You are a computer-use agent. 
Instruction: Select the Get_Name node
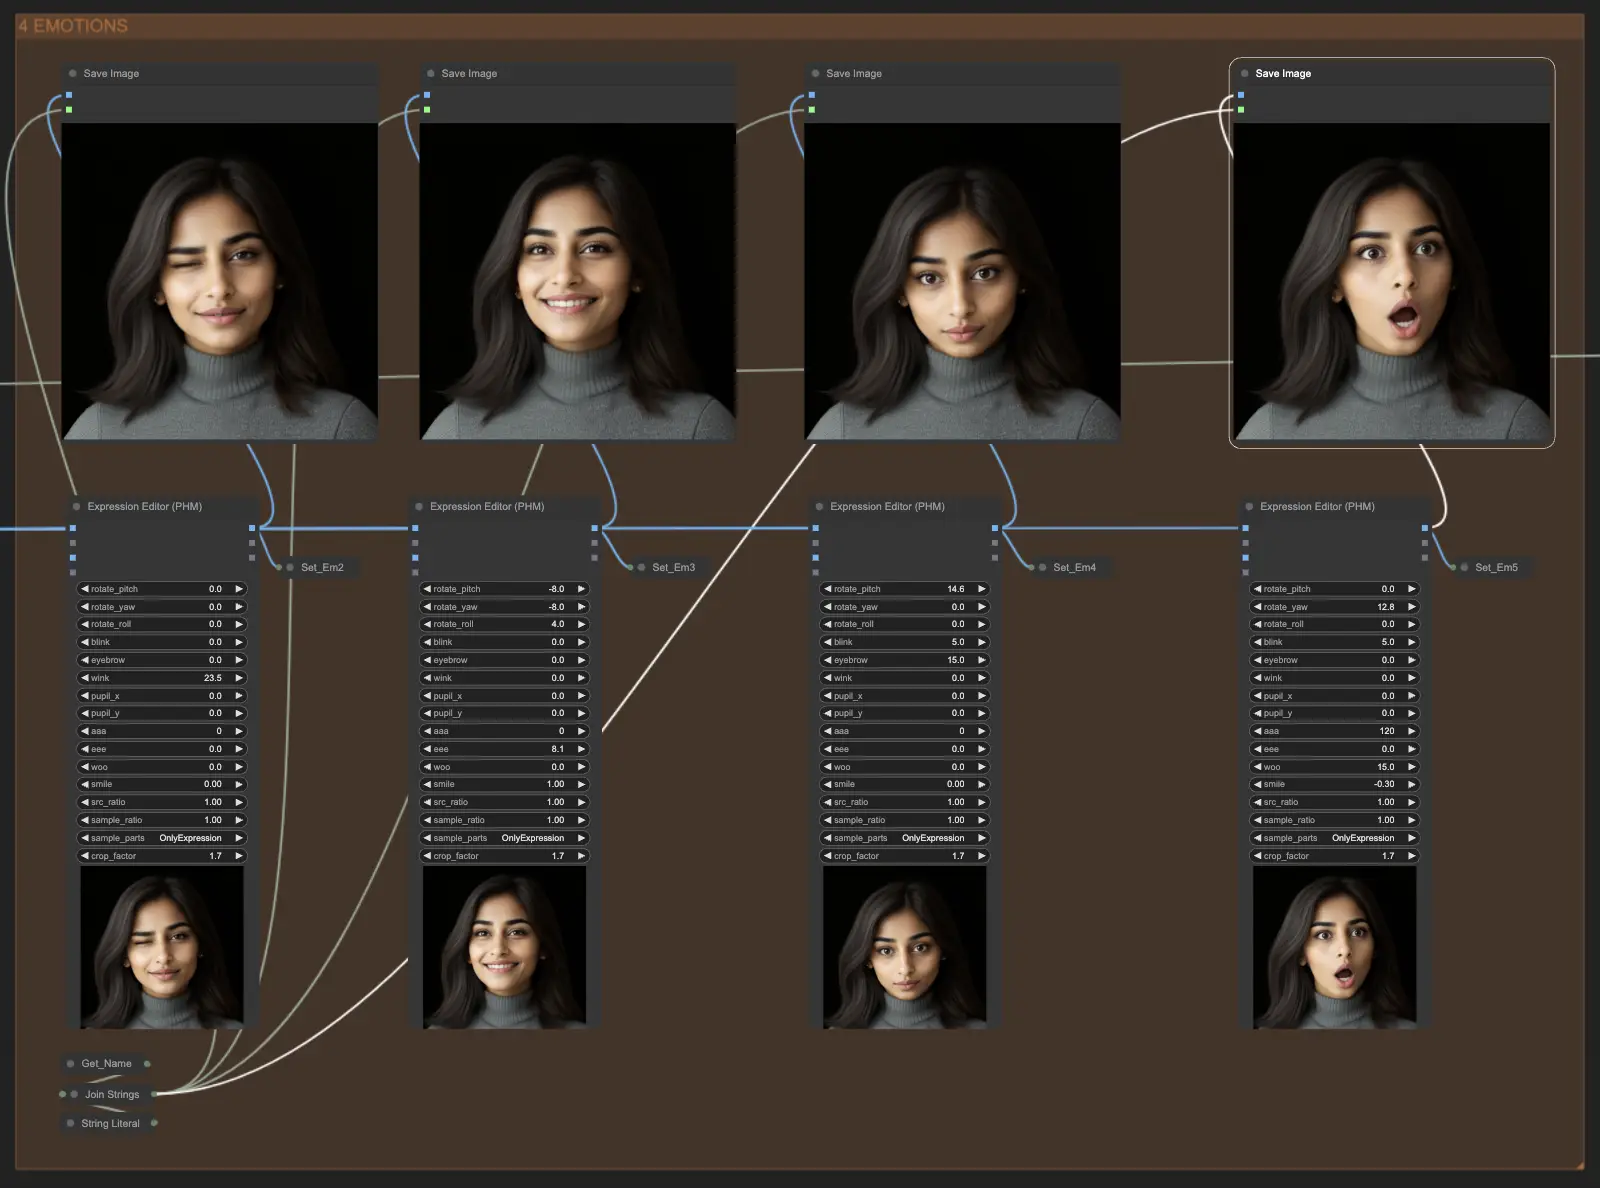[x=106, y=1064]
